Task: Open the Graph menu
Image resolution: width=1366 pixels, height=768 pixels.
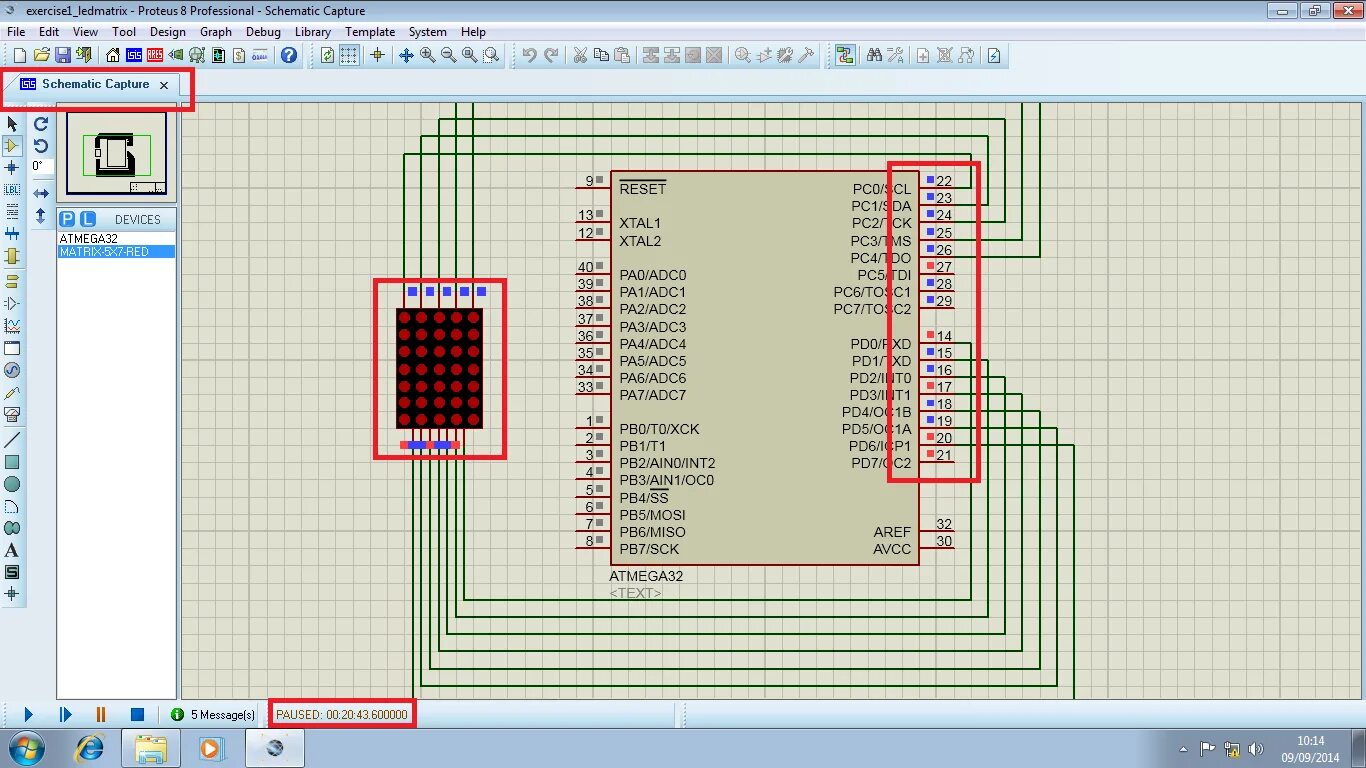Action: pyautogui.click(x=216, y=32)
